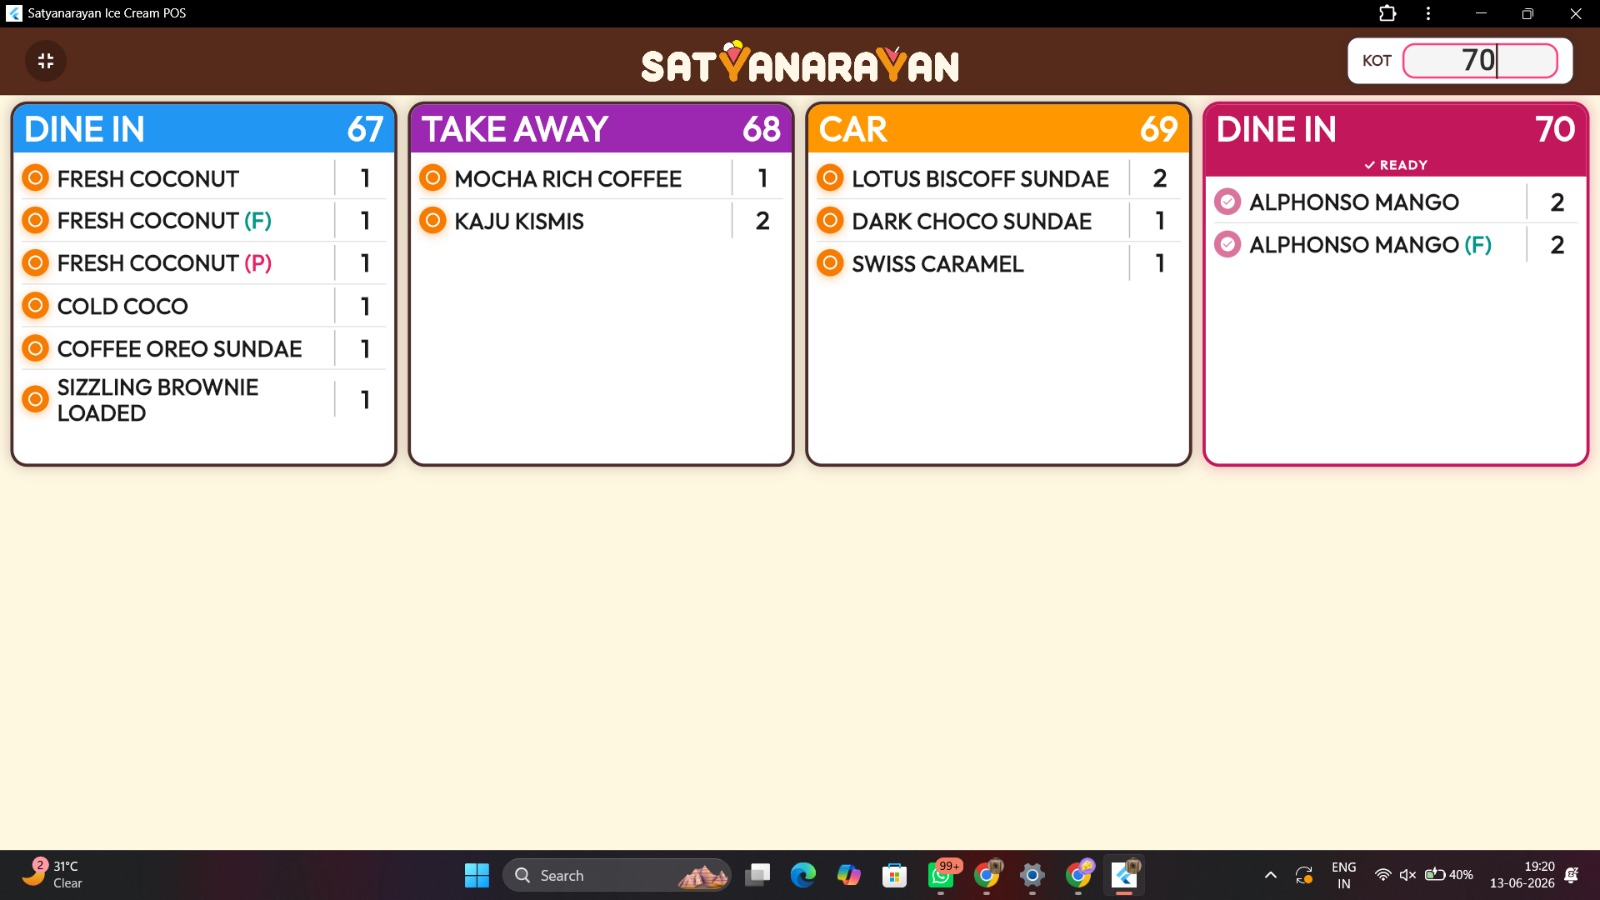Select the TAKE AWAY 68 order header

[601, 129]
